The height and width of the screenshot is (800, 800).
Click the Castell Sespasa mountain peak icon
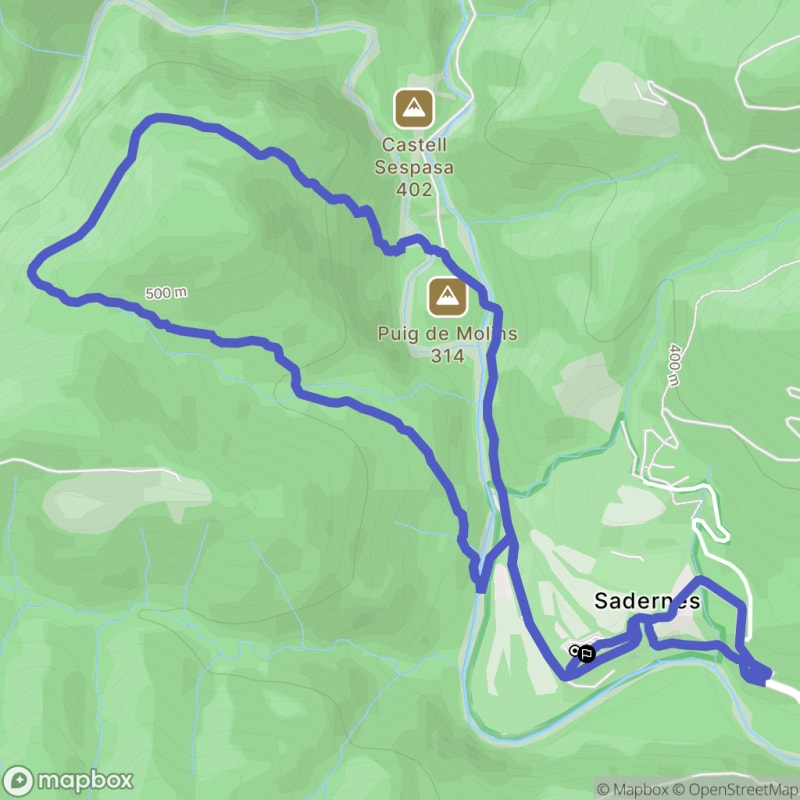(414, 109)
